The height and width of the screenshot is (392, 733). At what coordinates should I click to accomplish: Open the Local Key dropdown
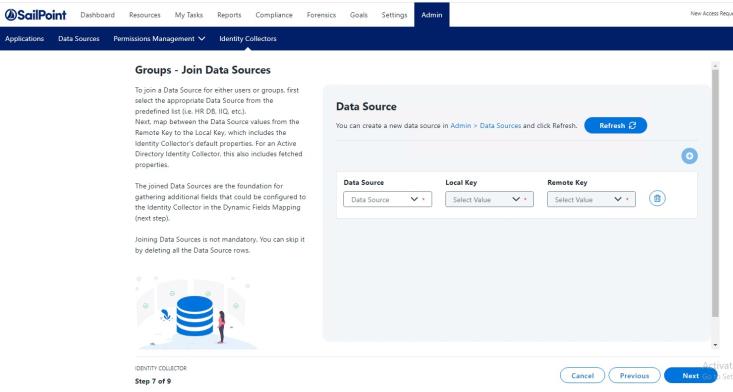(489, 200)
